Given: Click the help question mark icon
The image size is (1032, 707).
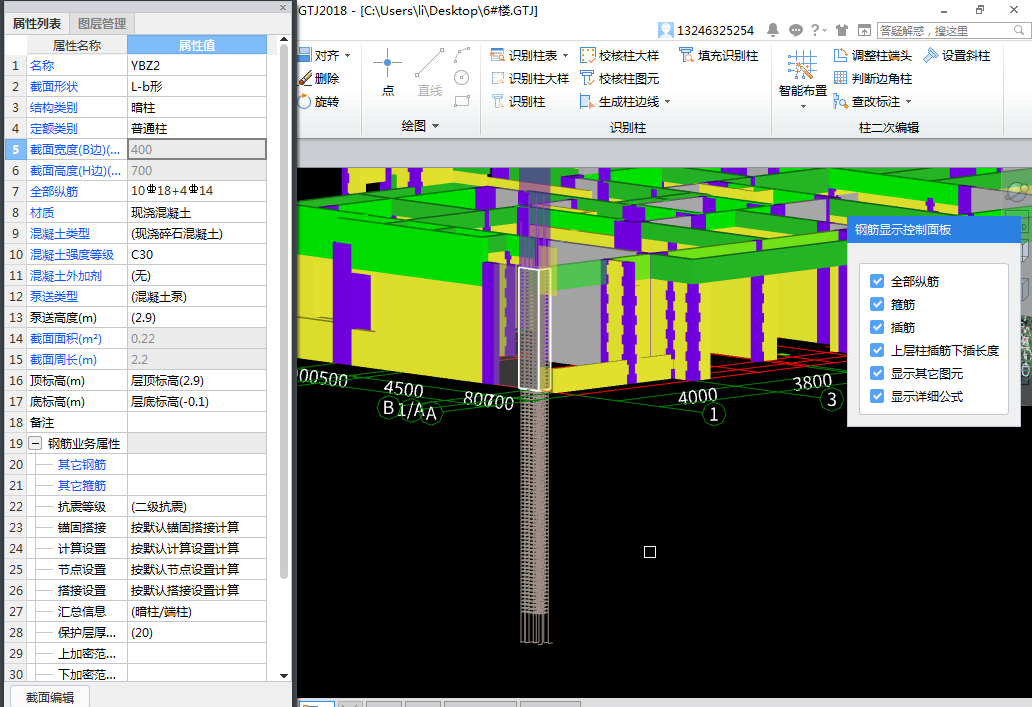Looking at the screenshot, I should pyautogui.click(x=815, y=30).
